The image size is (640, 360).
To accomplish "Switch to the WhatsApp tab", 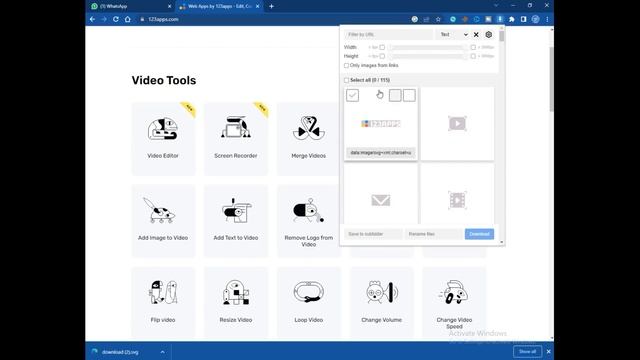I will tap(131, 6).
